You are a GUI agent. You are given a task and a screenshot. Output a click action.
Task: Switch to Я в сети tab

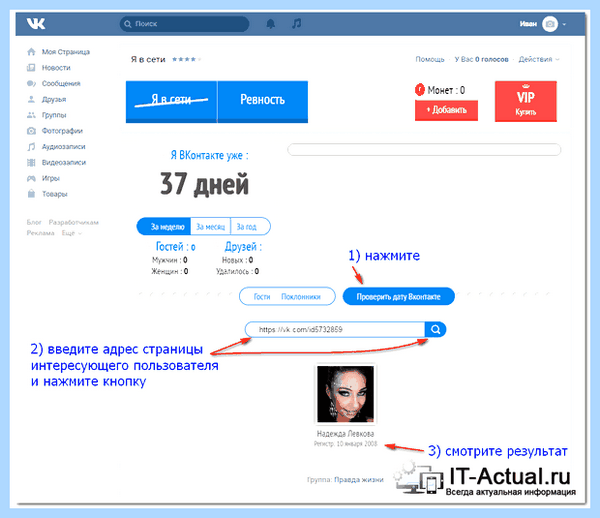[x=171, y=101]
